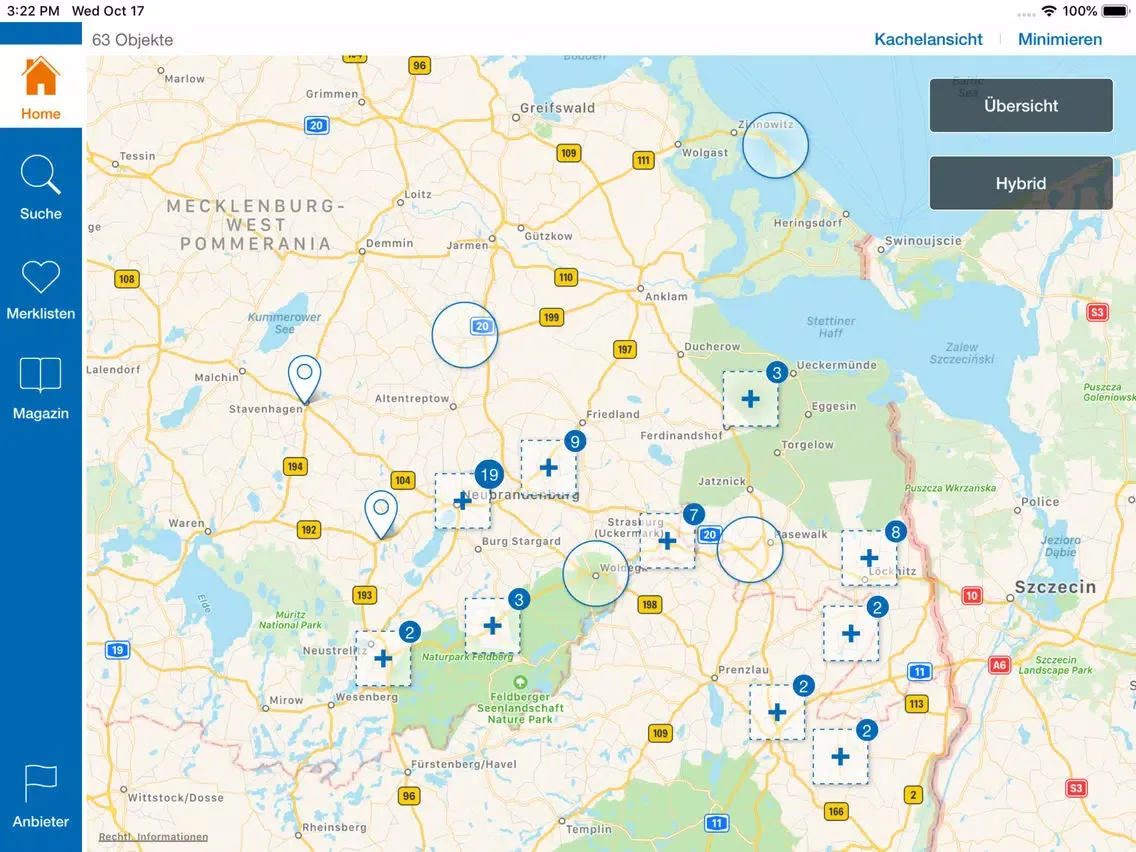Open the Suche search tab
Screen dimensions: 1136x852
41,187
